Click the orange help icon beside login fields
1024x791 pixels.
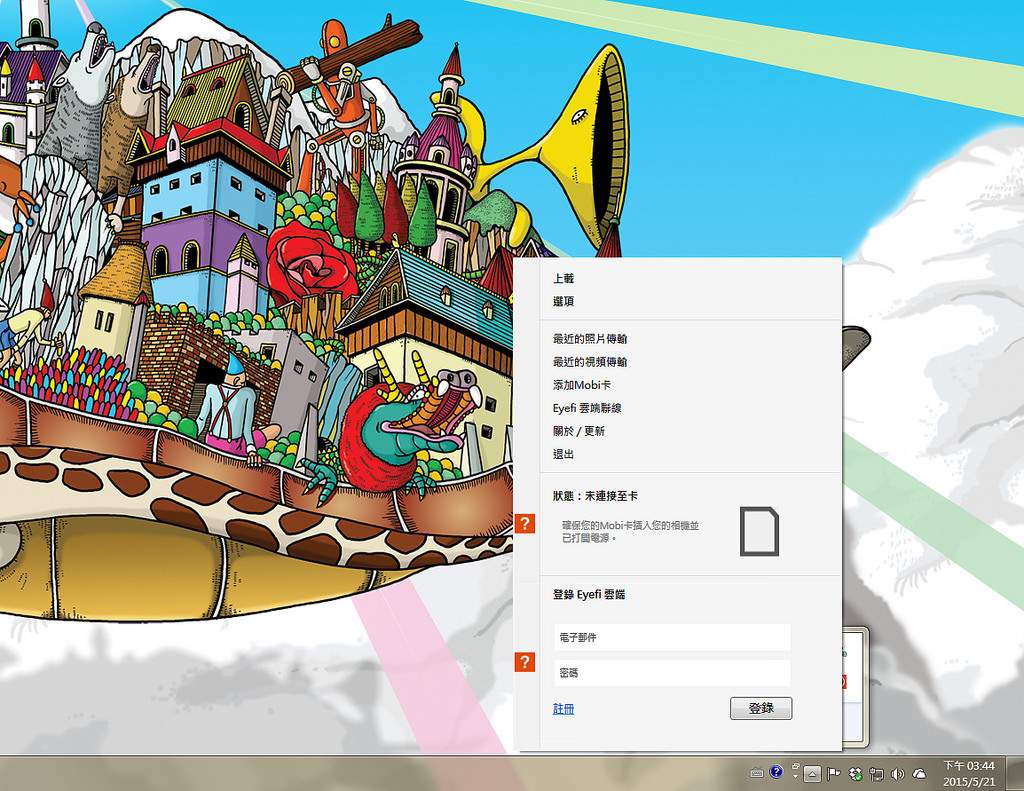pyautogui.click(x=525, y=662)
